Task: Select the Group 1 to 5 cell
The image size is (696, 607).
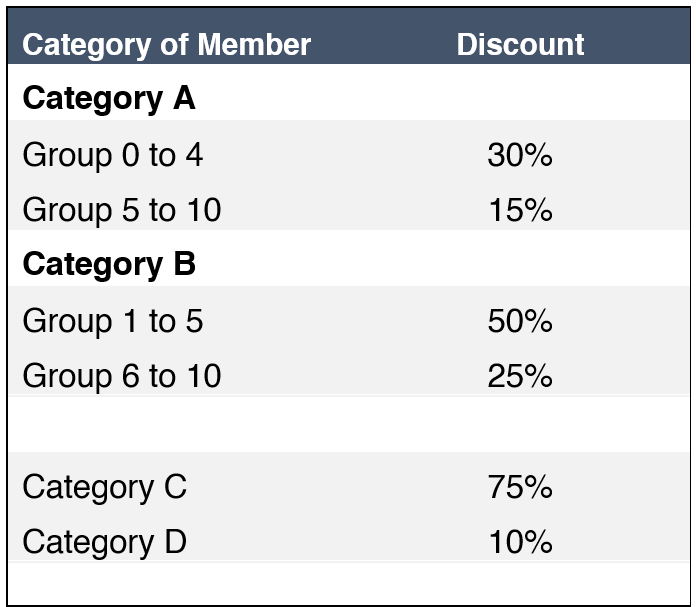Action: coord(113,321)
